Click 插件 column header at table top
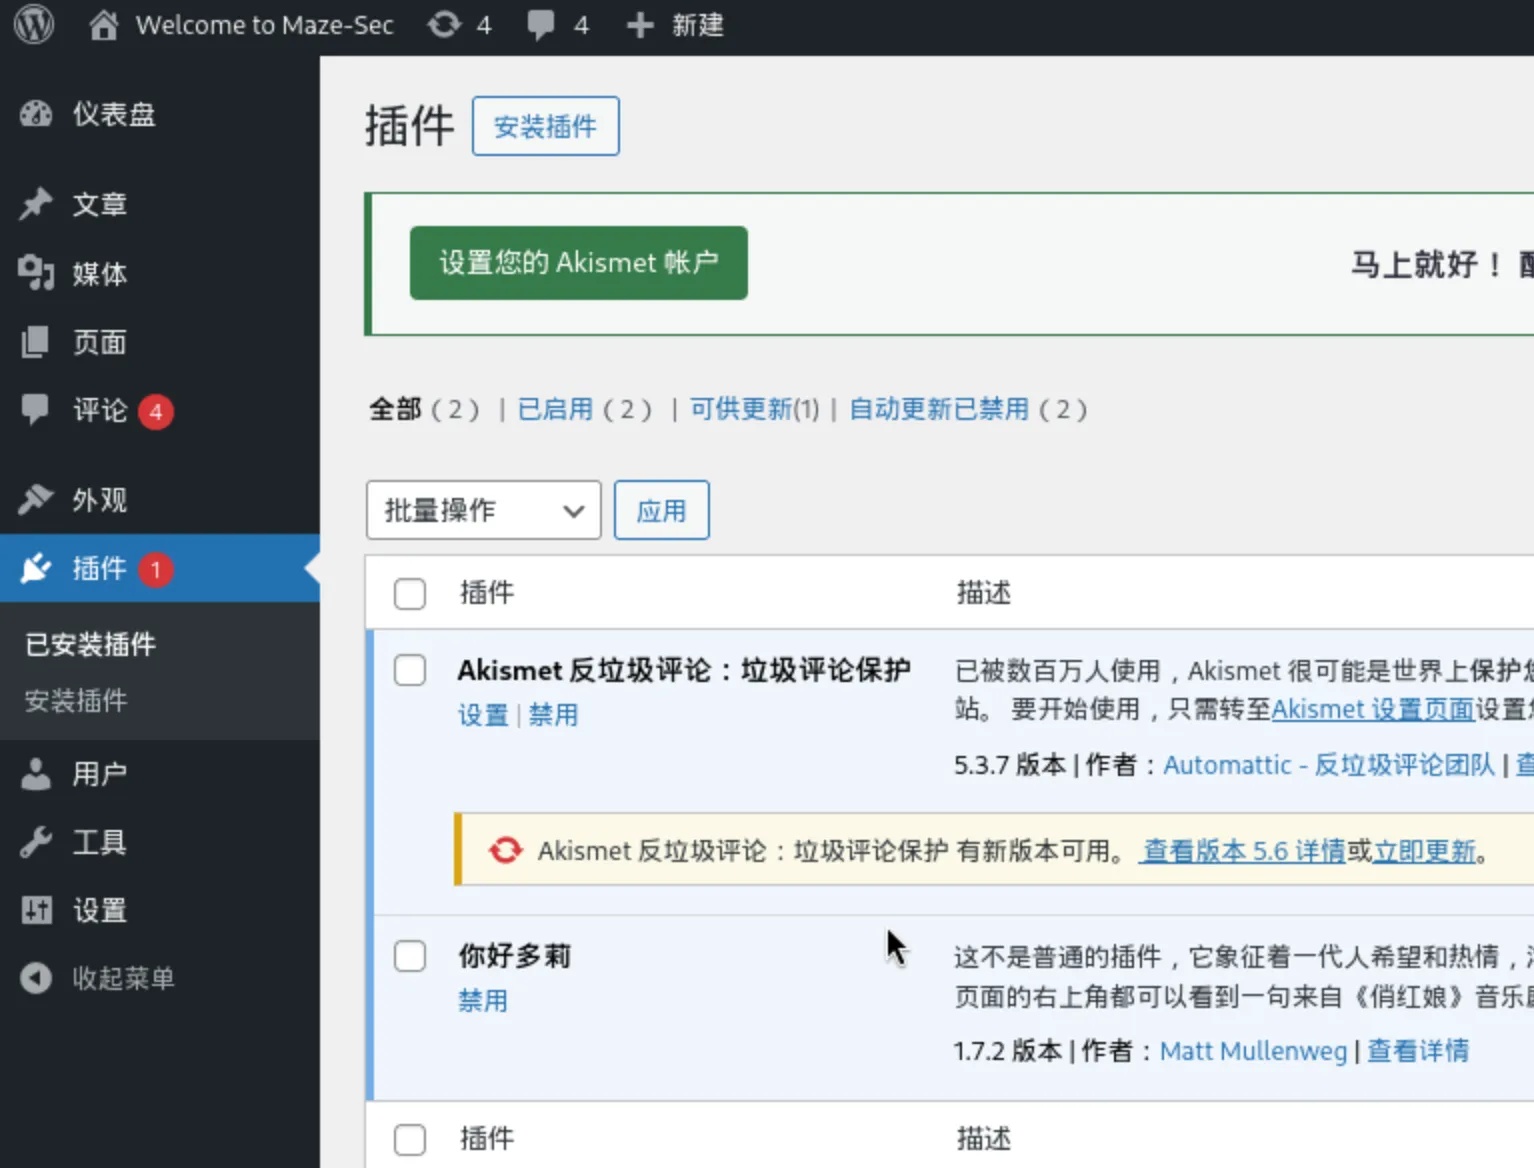 pos(487,593)
